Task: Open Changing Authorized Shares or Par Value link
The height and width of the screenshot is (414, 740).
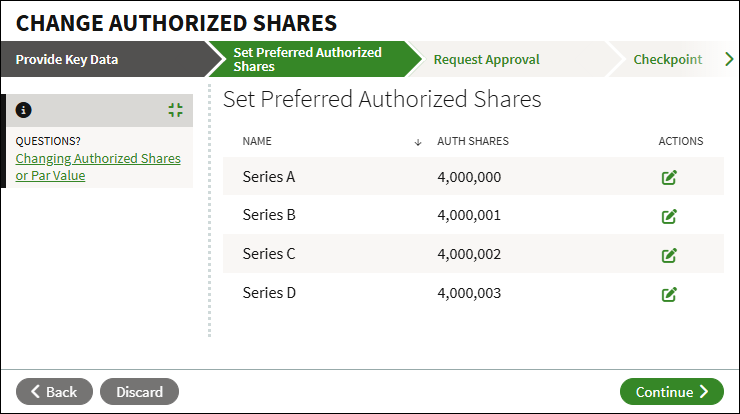Action: click(98, 167)
